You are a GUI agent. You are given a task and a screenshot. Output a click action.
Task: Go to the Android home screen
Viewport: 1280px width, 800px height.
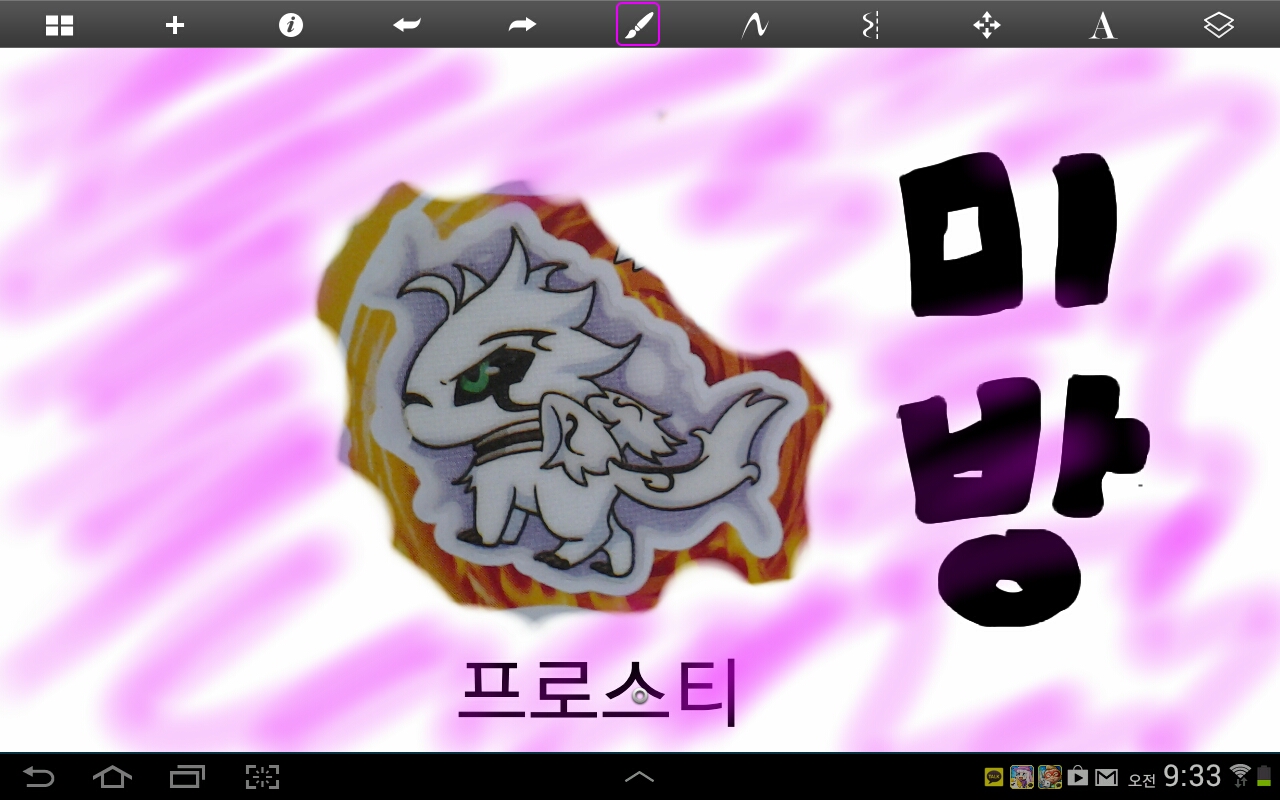112,776
